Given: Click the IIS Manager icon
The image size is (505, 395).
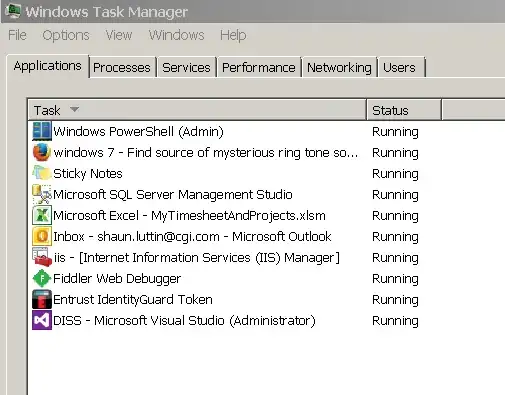Looking at the screenshot, I should (42, 257).
